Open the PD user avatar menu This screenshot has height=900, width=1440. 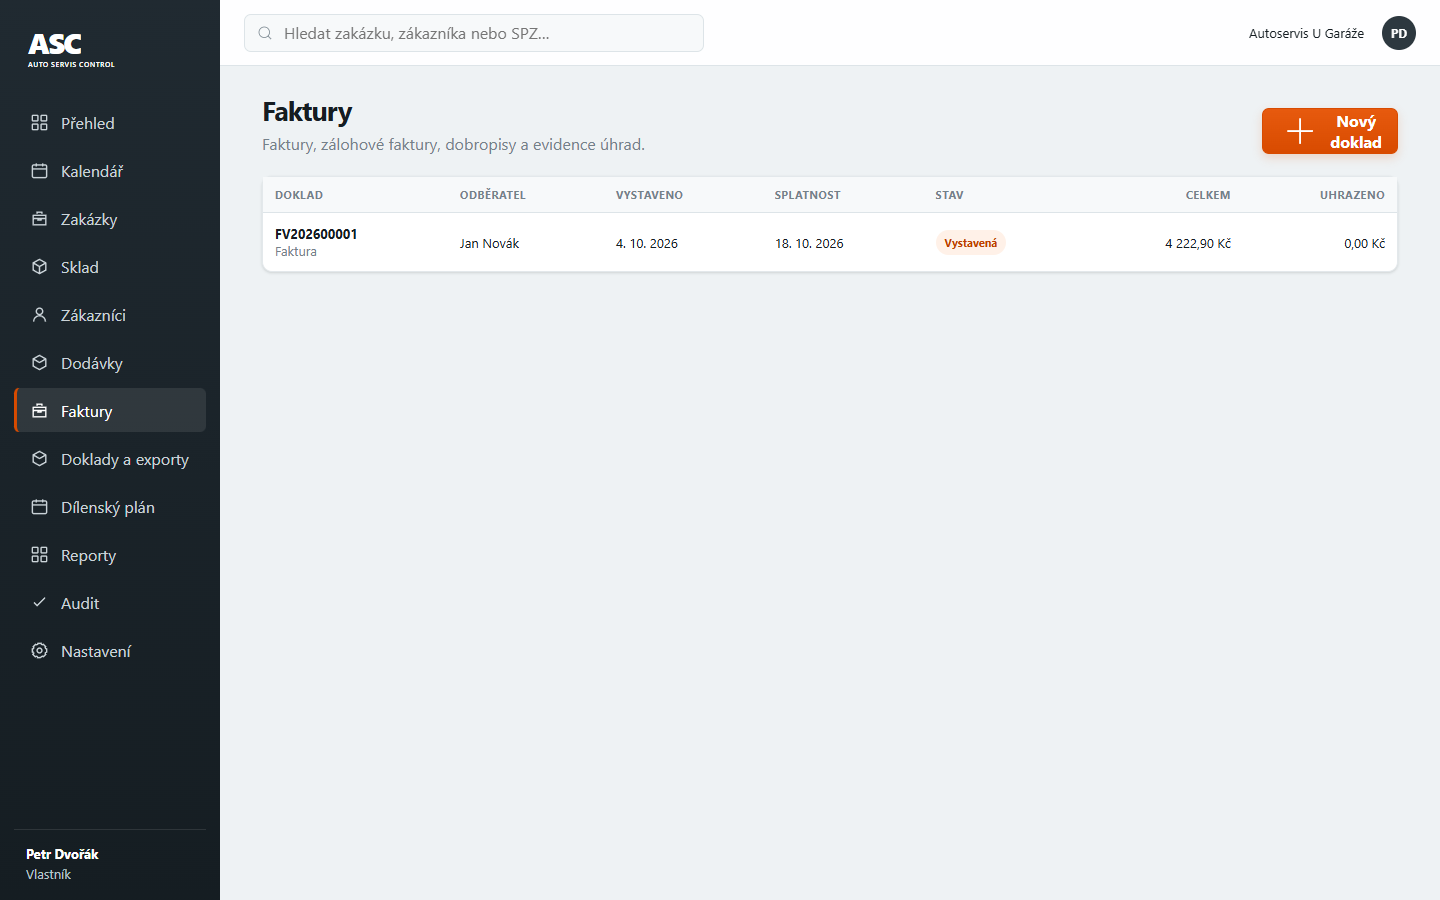(1398, 33)
